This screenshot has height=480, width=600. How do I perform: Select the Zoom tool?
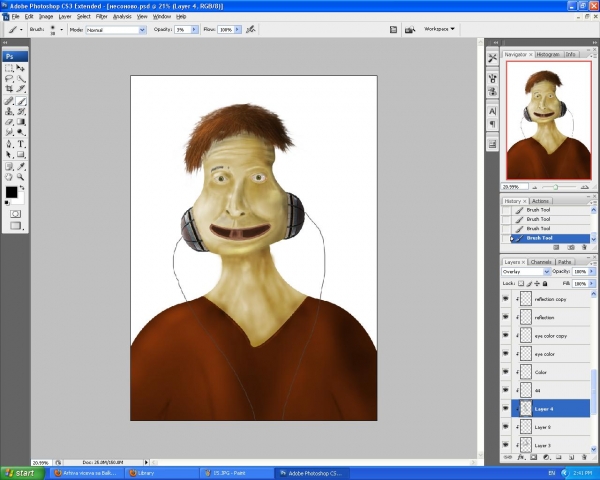click(x=21, y=177)
